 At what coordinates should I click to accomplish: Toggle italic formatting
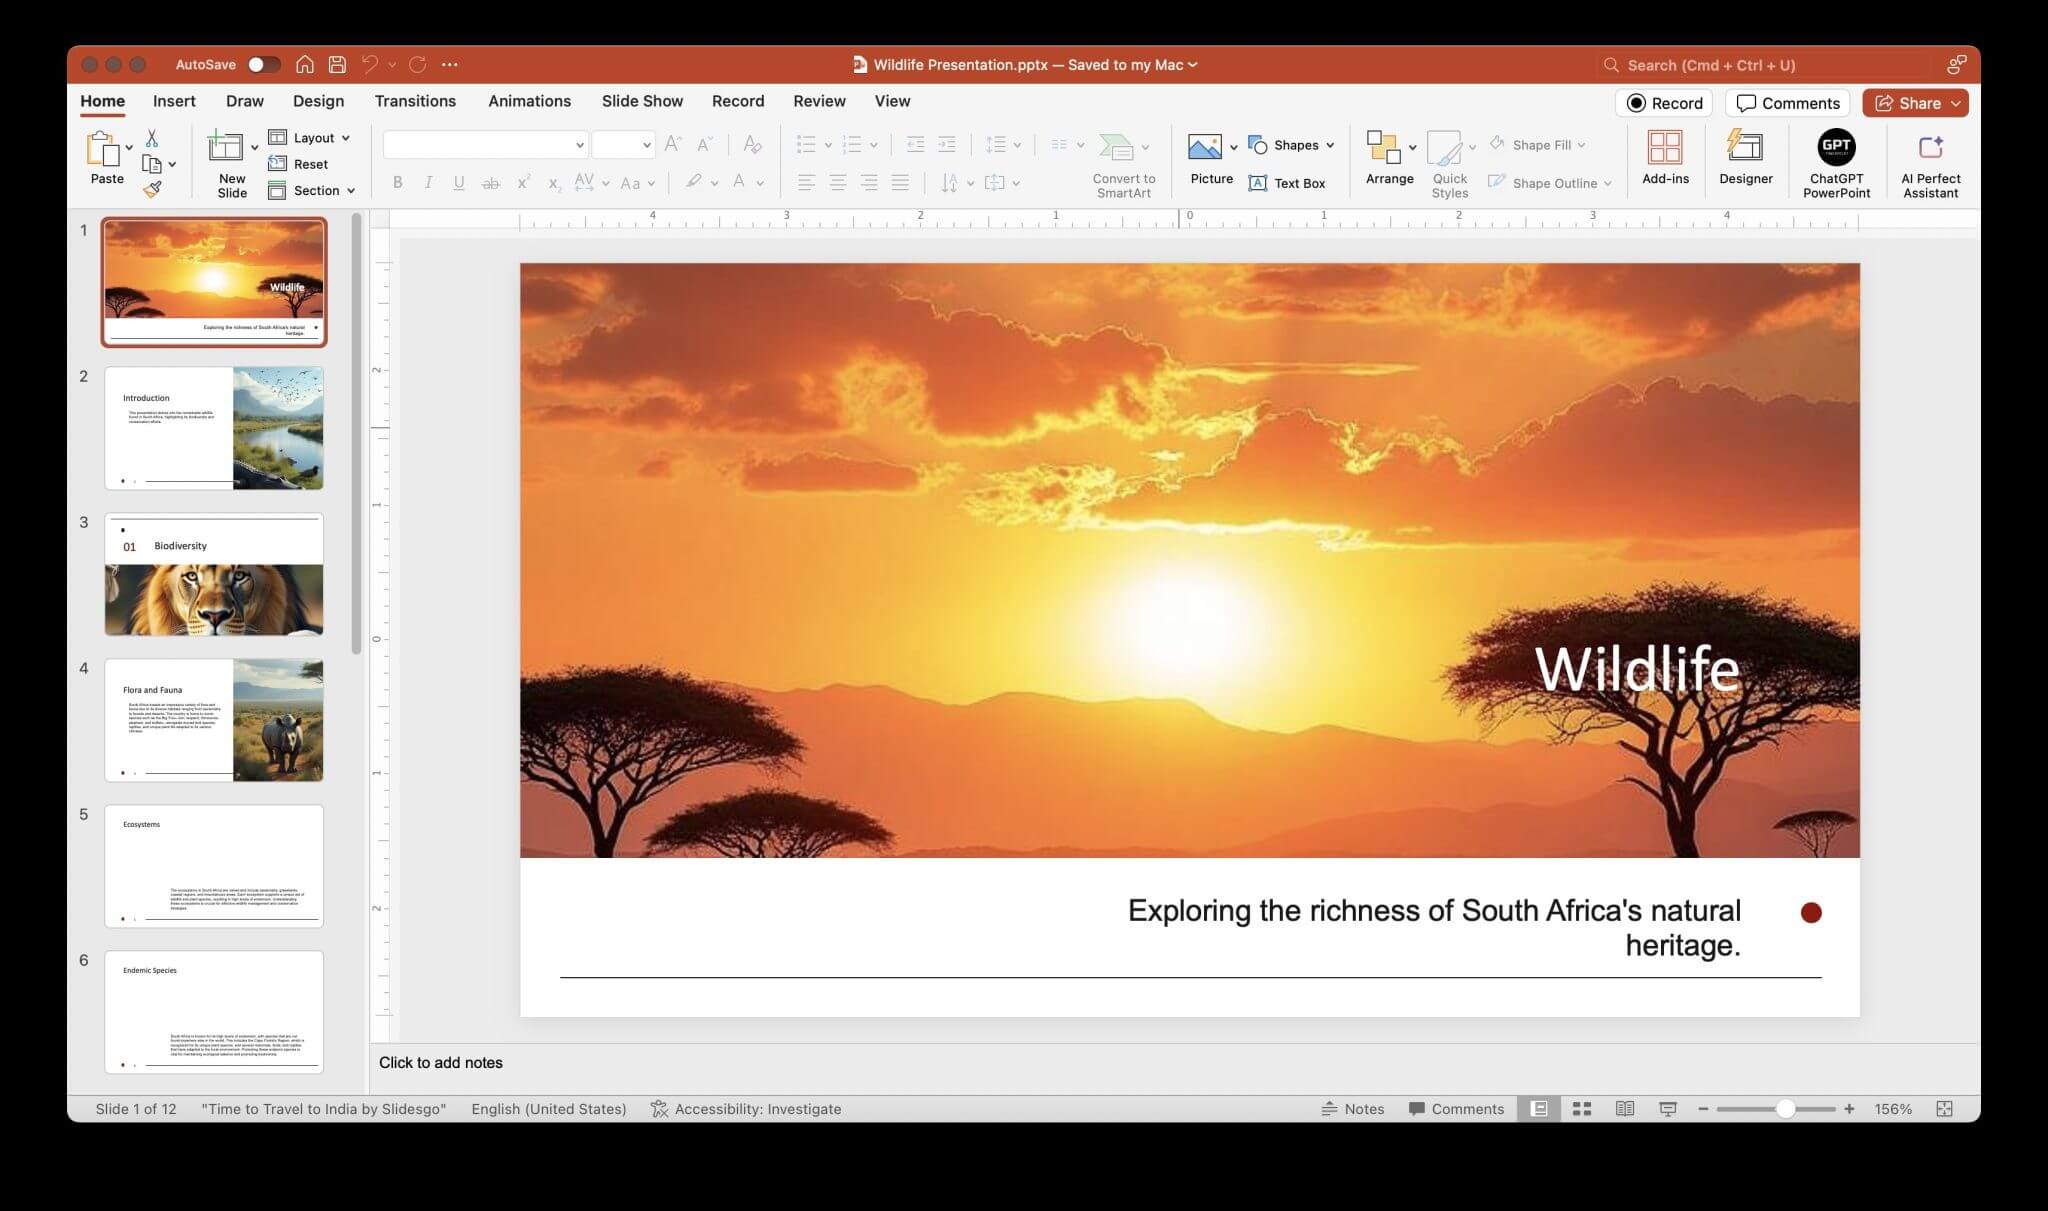[x=428, y=182]
